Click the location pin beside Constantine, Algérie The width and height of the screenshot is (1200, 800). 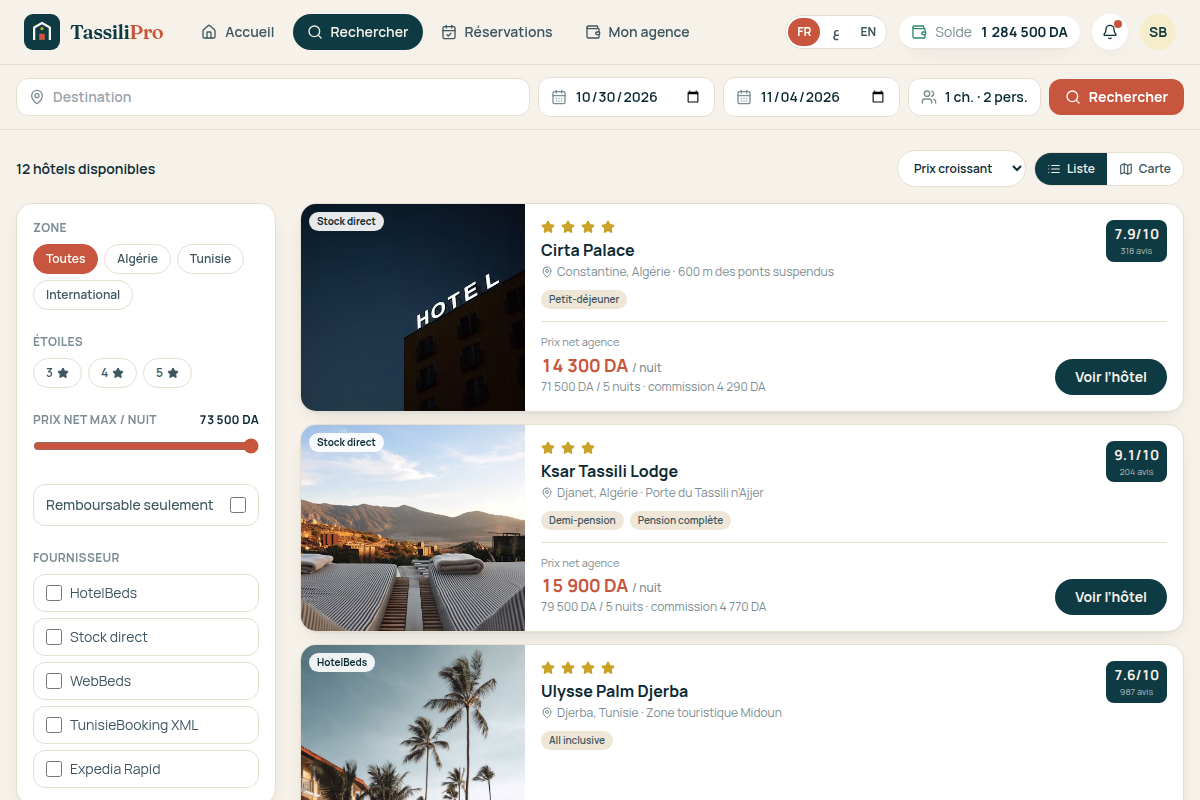pyautogui.click(x=547, y=272)
